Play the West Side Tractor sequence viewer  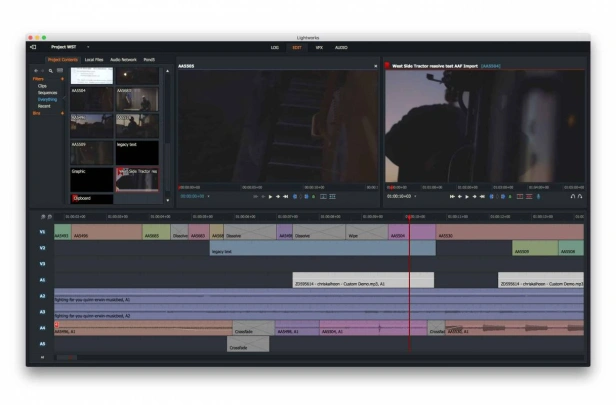tap(467, 197)
